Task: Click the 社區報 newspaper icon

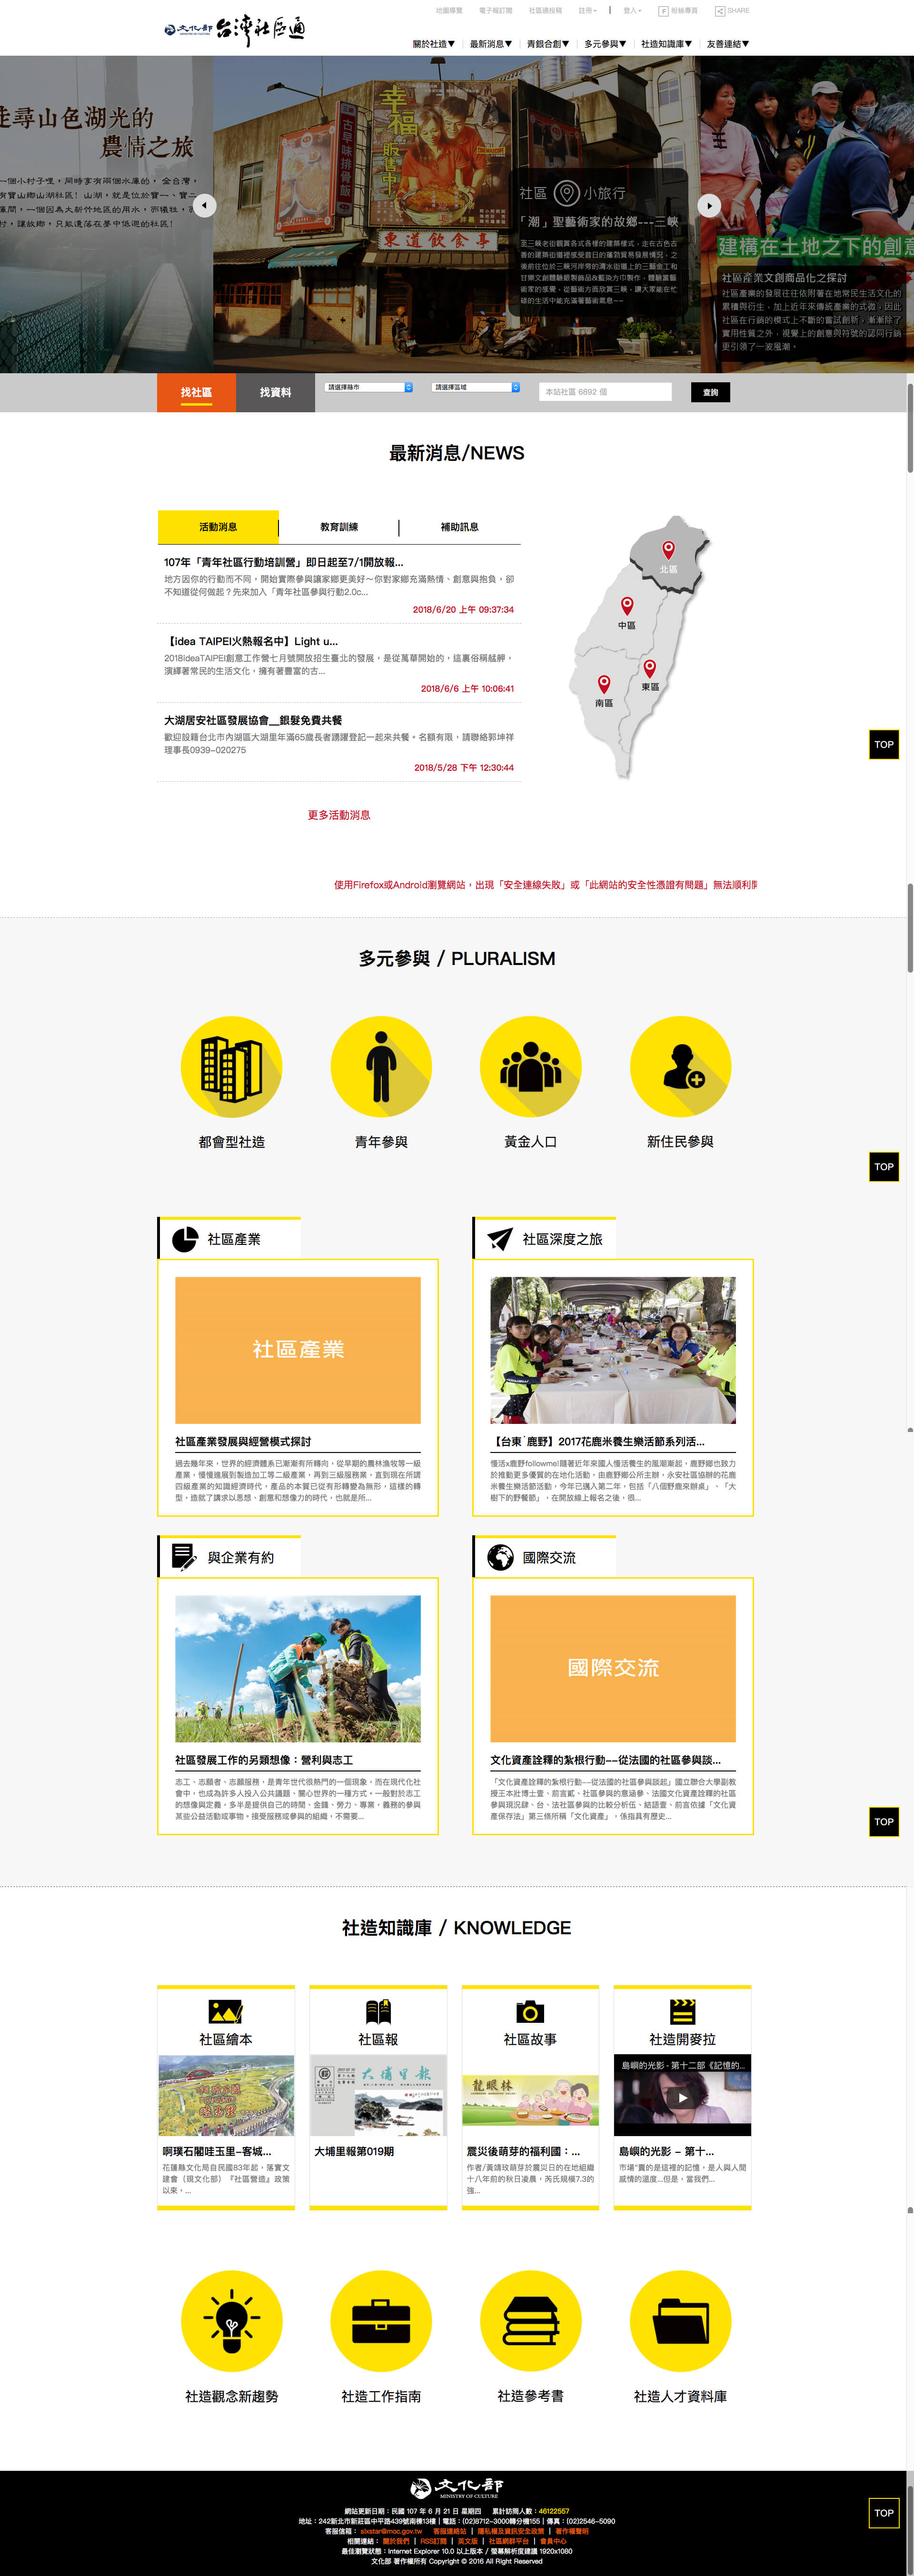Action: pos(378,2011)
